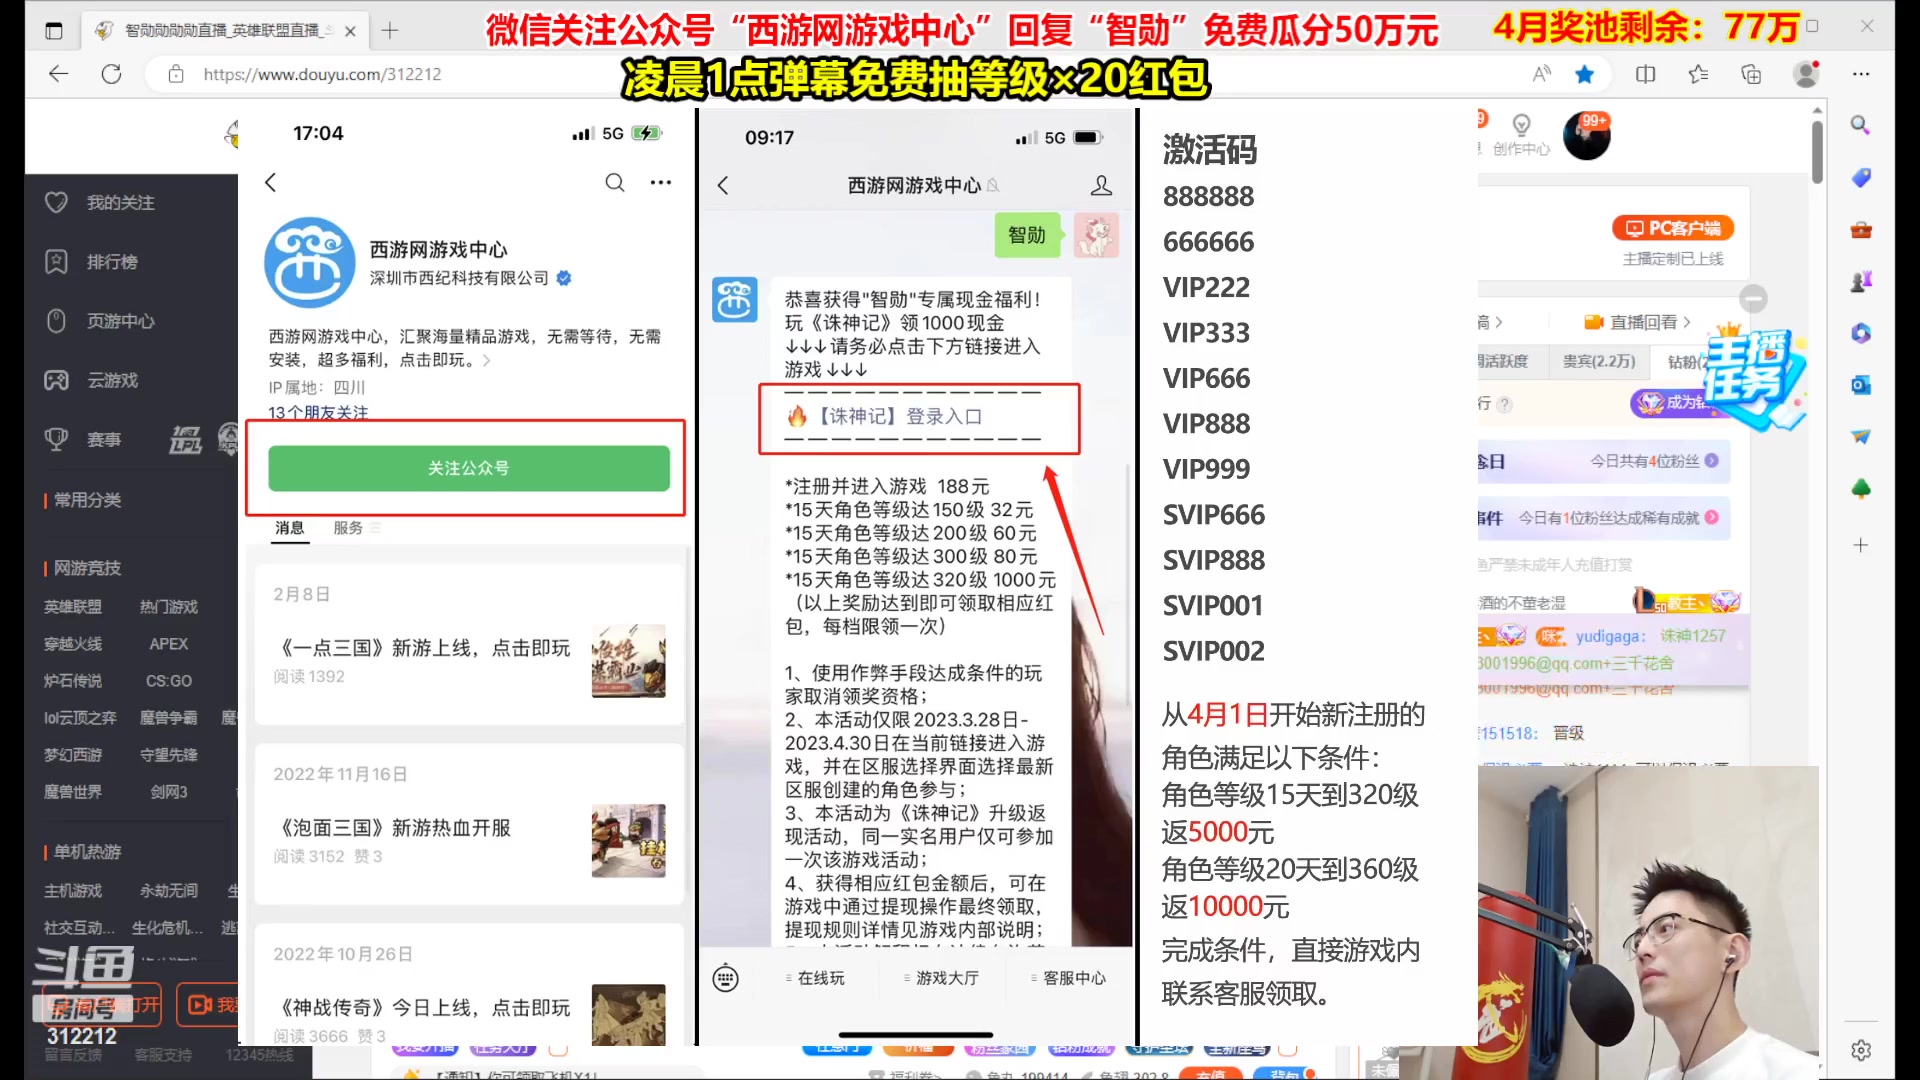Open Edge sidebar Microsoft 365 icon

tap(1861, 333)
